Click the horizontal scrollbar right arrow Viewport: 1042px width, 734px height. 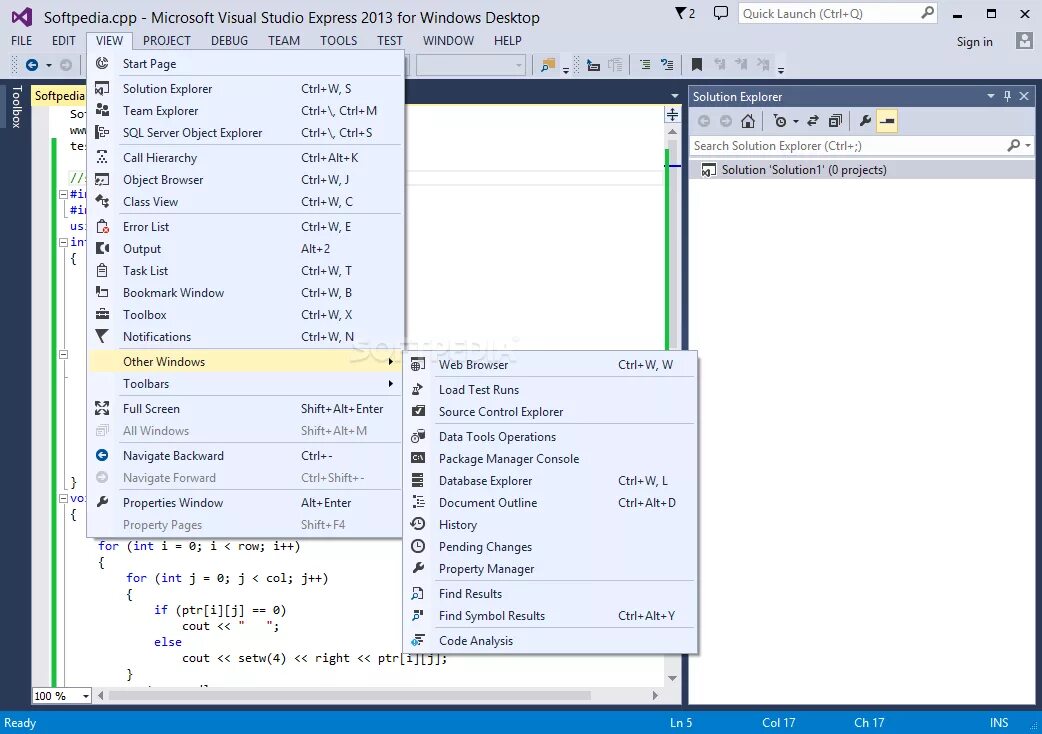point(655,695)
